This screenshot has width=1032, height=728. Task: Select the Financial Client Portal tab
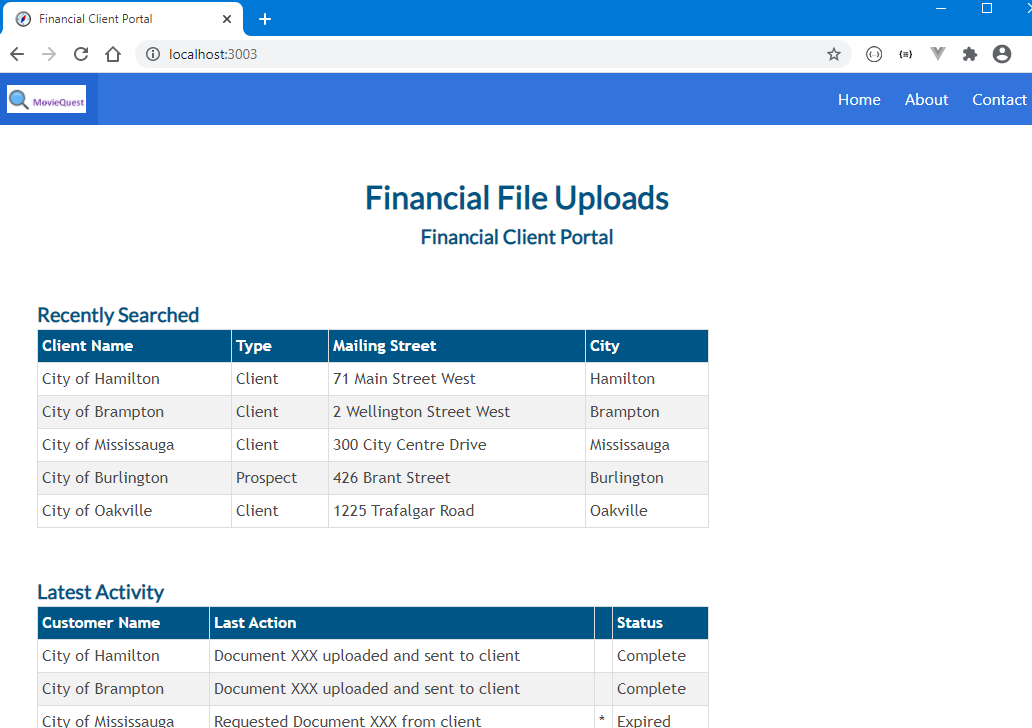tap(120, 18)
